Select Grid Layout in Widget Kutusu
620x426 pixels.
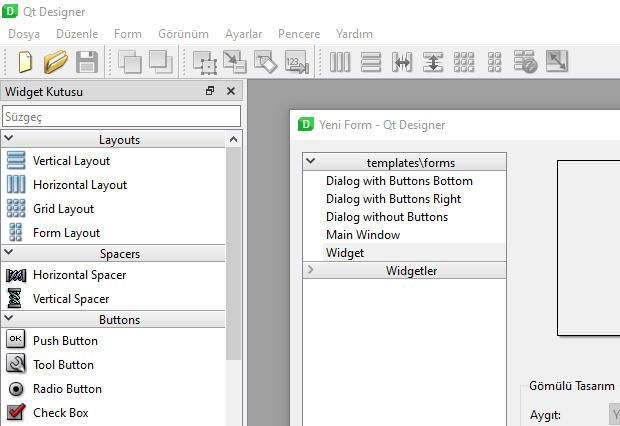pos(113,208)
